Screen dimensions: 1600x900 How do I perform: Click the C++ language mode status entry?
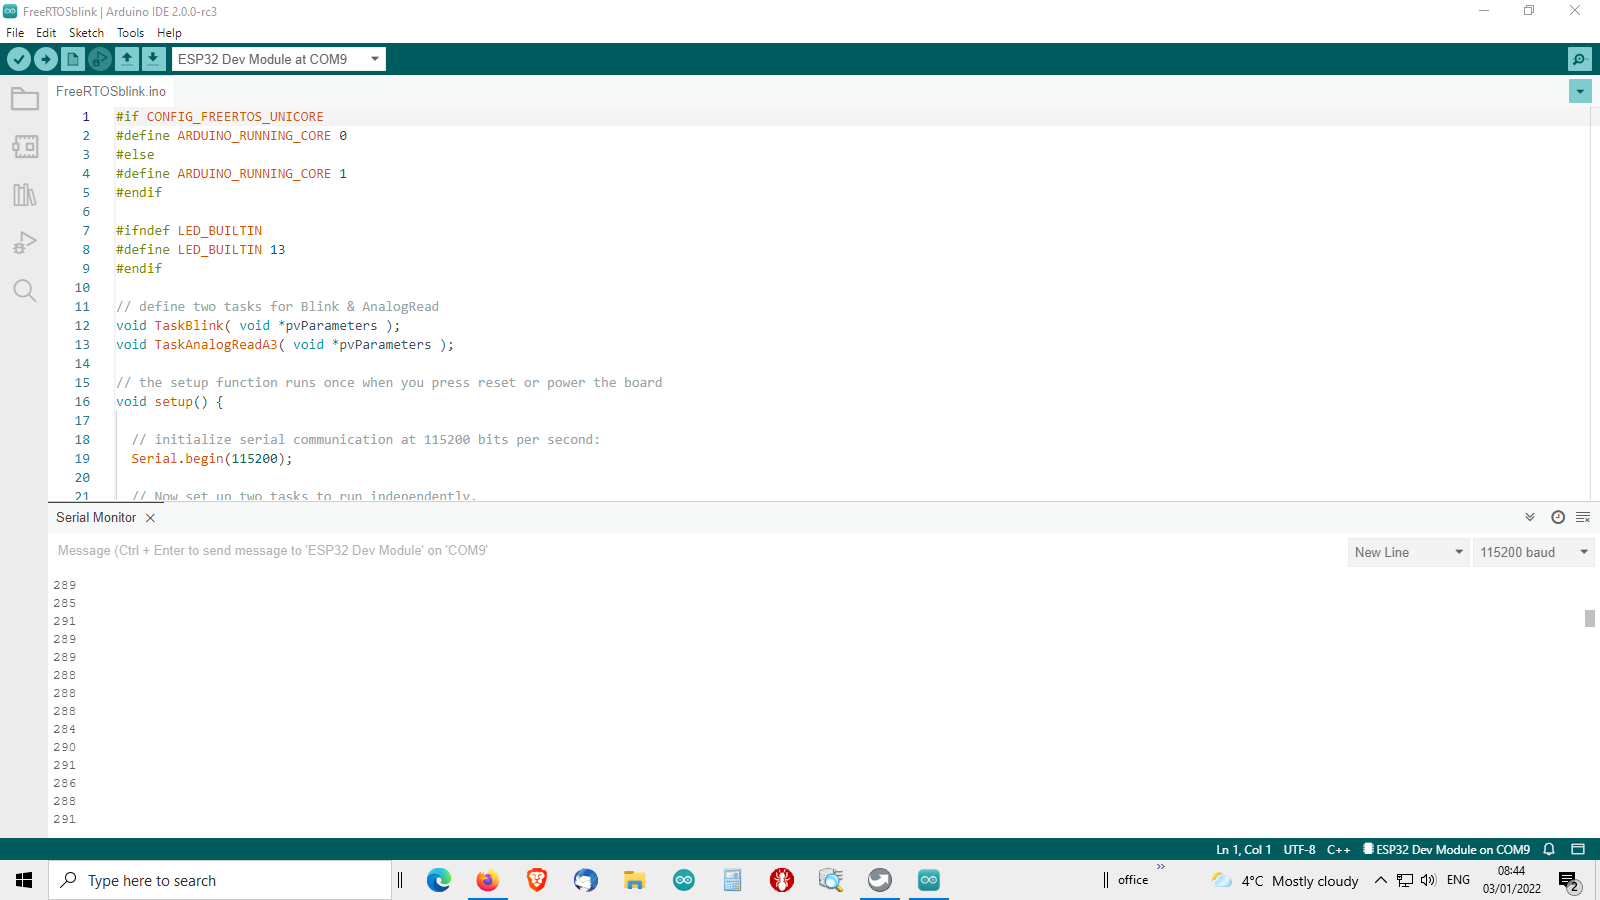tap(1338, 849)
